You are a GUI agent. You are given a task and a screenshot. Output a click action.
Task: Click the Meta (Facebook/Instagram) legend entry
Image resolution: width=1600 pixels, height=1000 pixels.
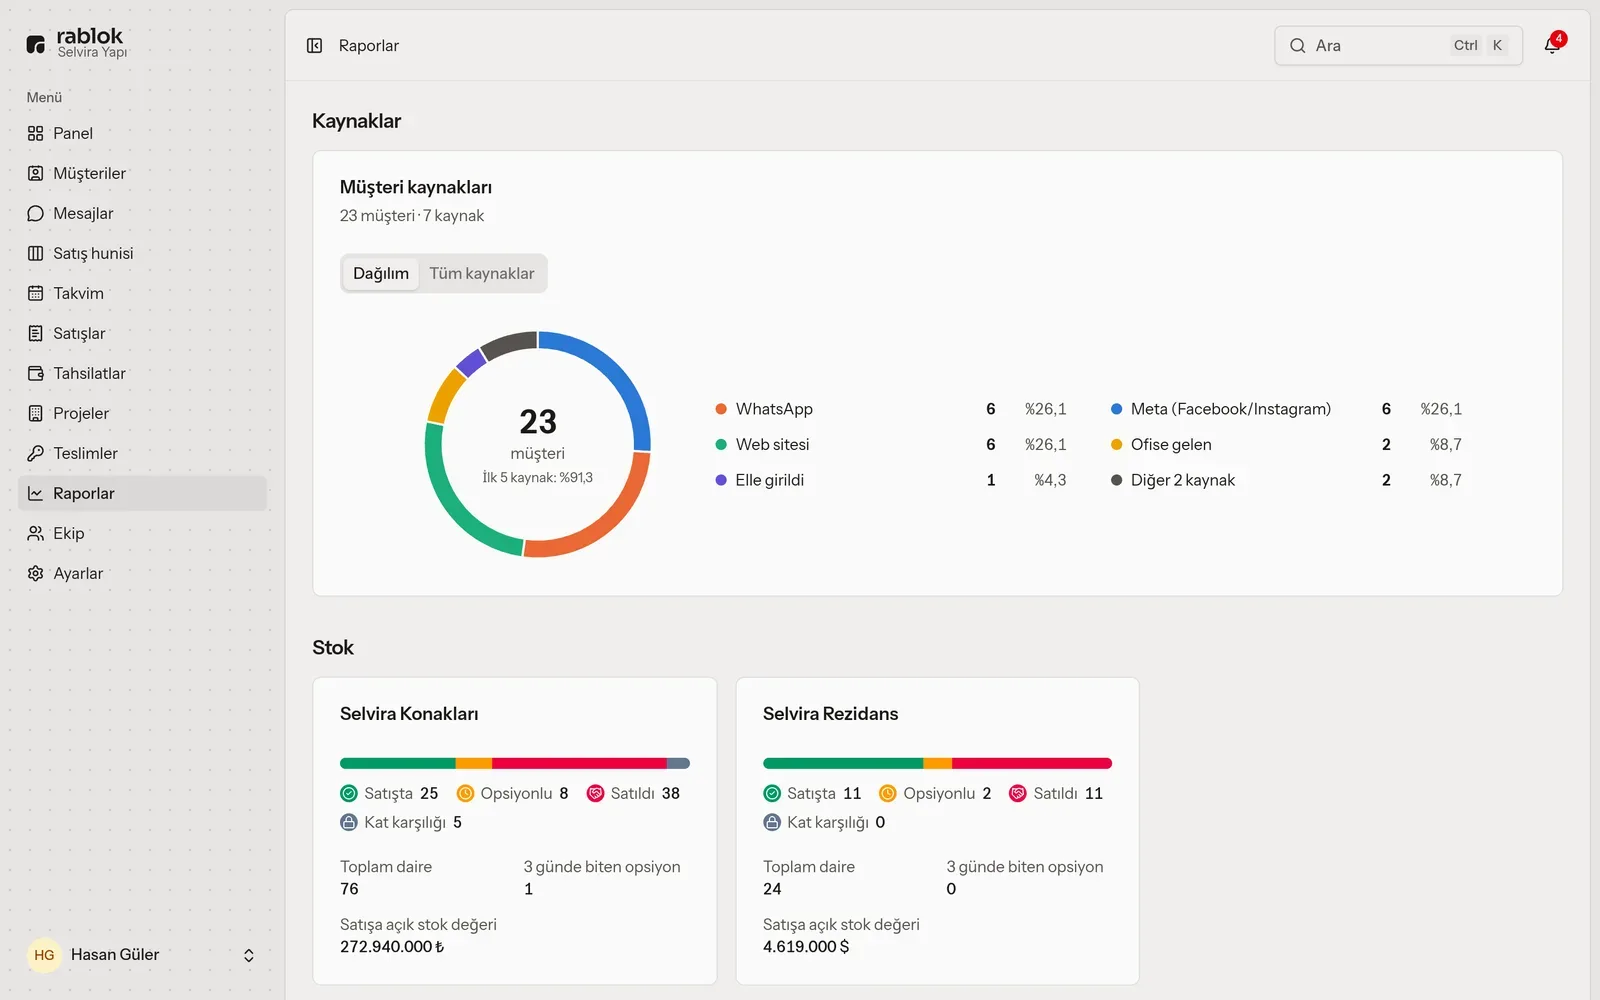point(1286,409)
